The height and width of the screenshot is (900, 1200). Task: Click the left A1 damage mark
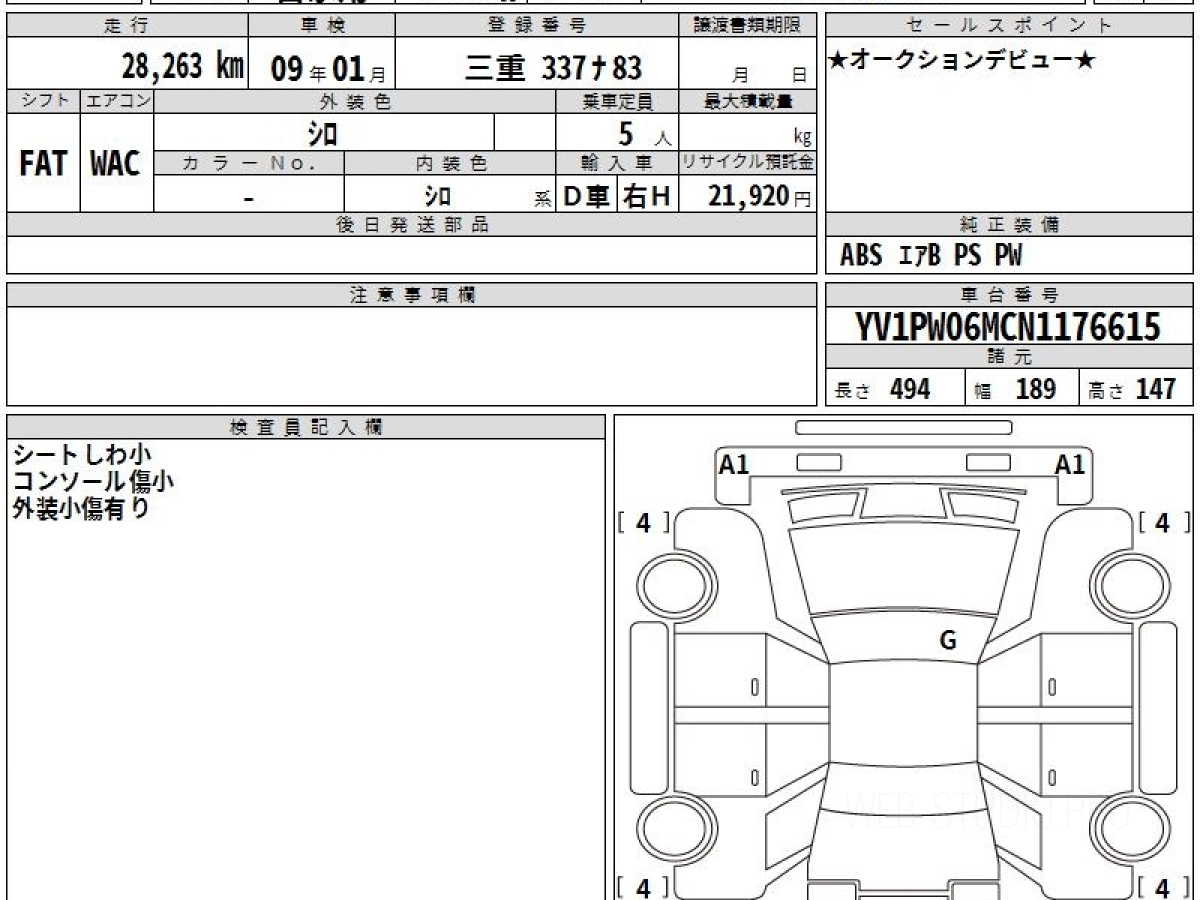coord(734,464)
